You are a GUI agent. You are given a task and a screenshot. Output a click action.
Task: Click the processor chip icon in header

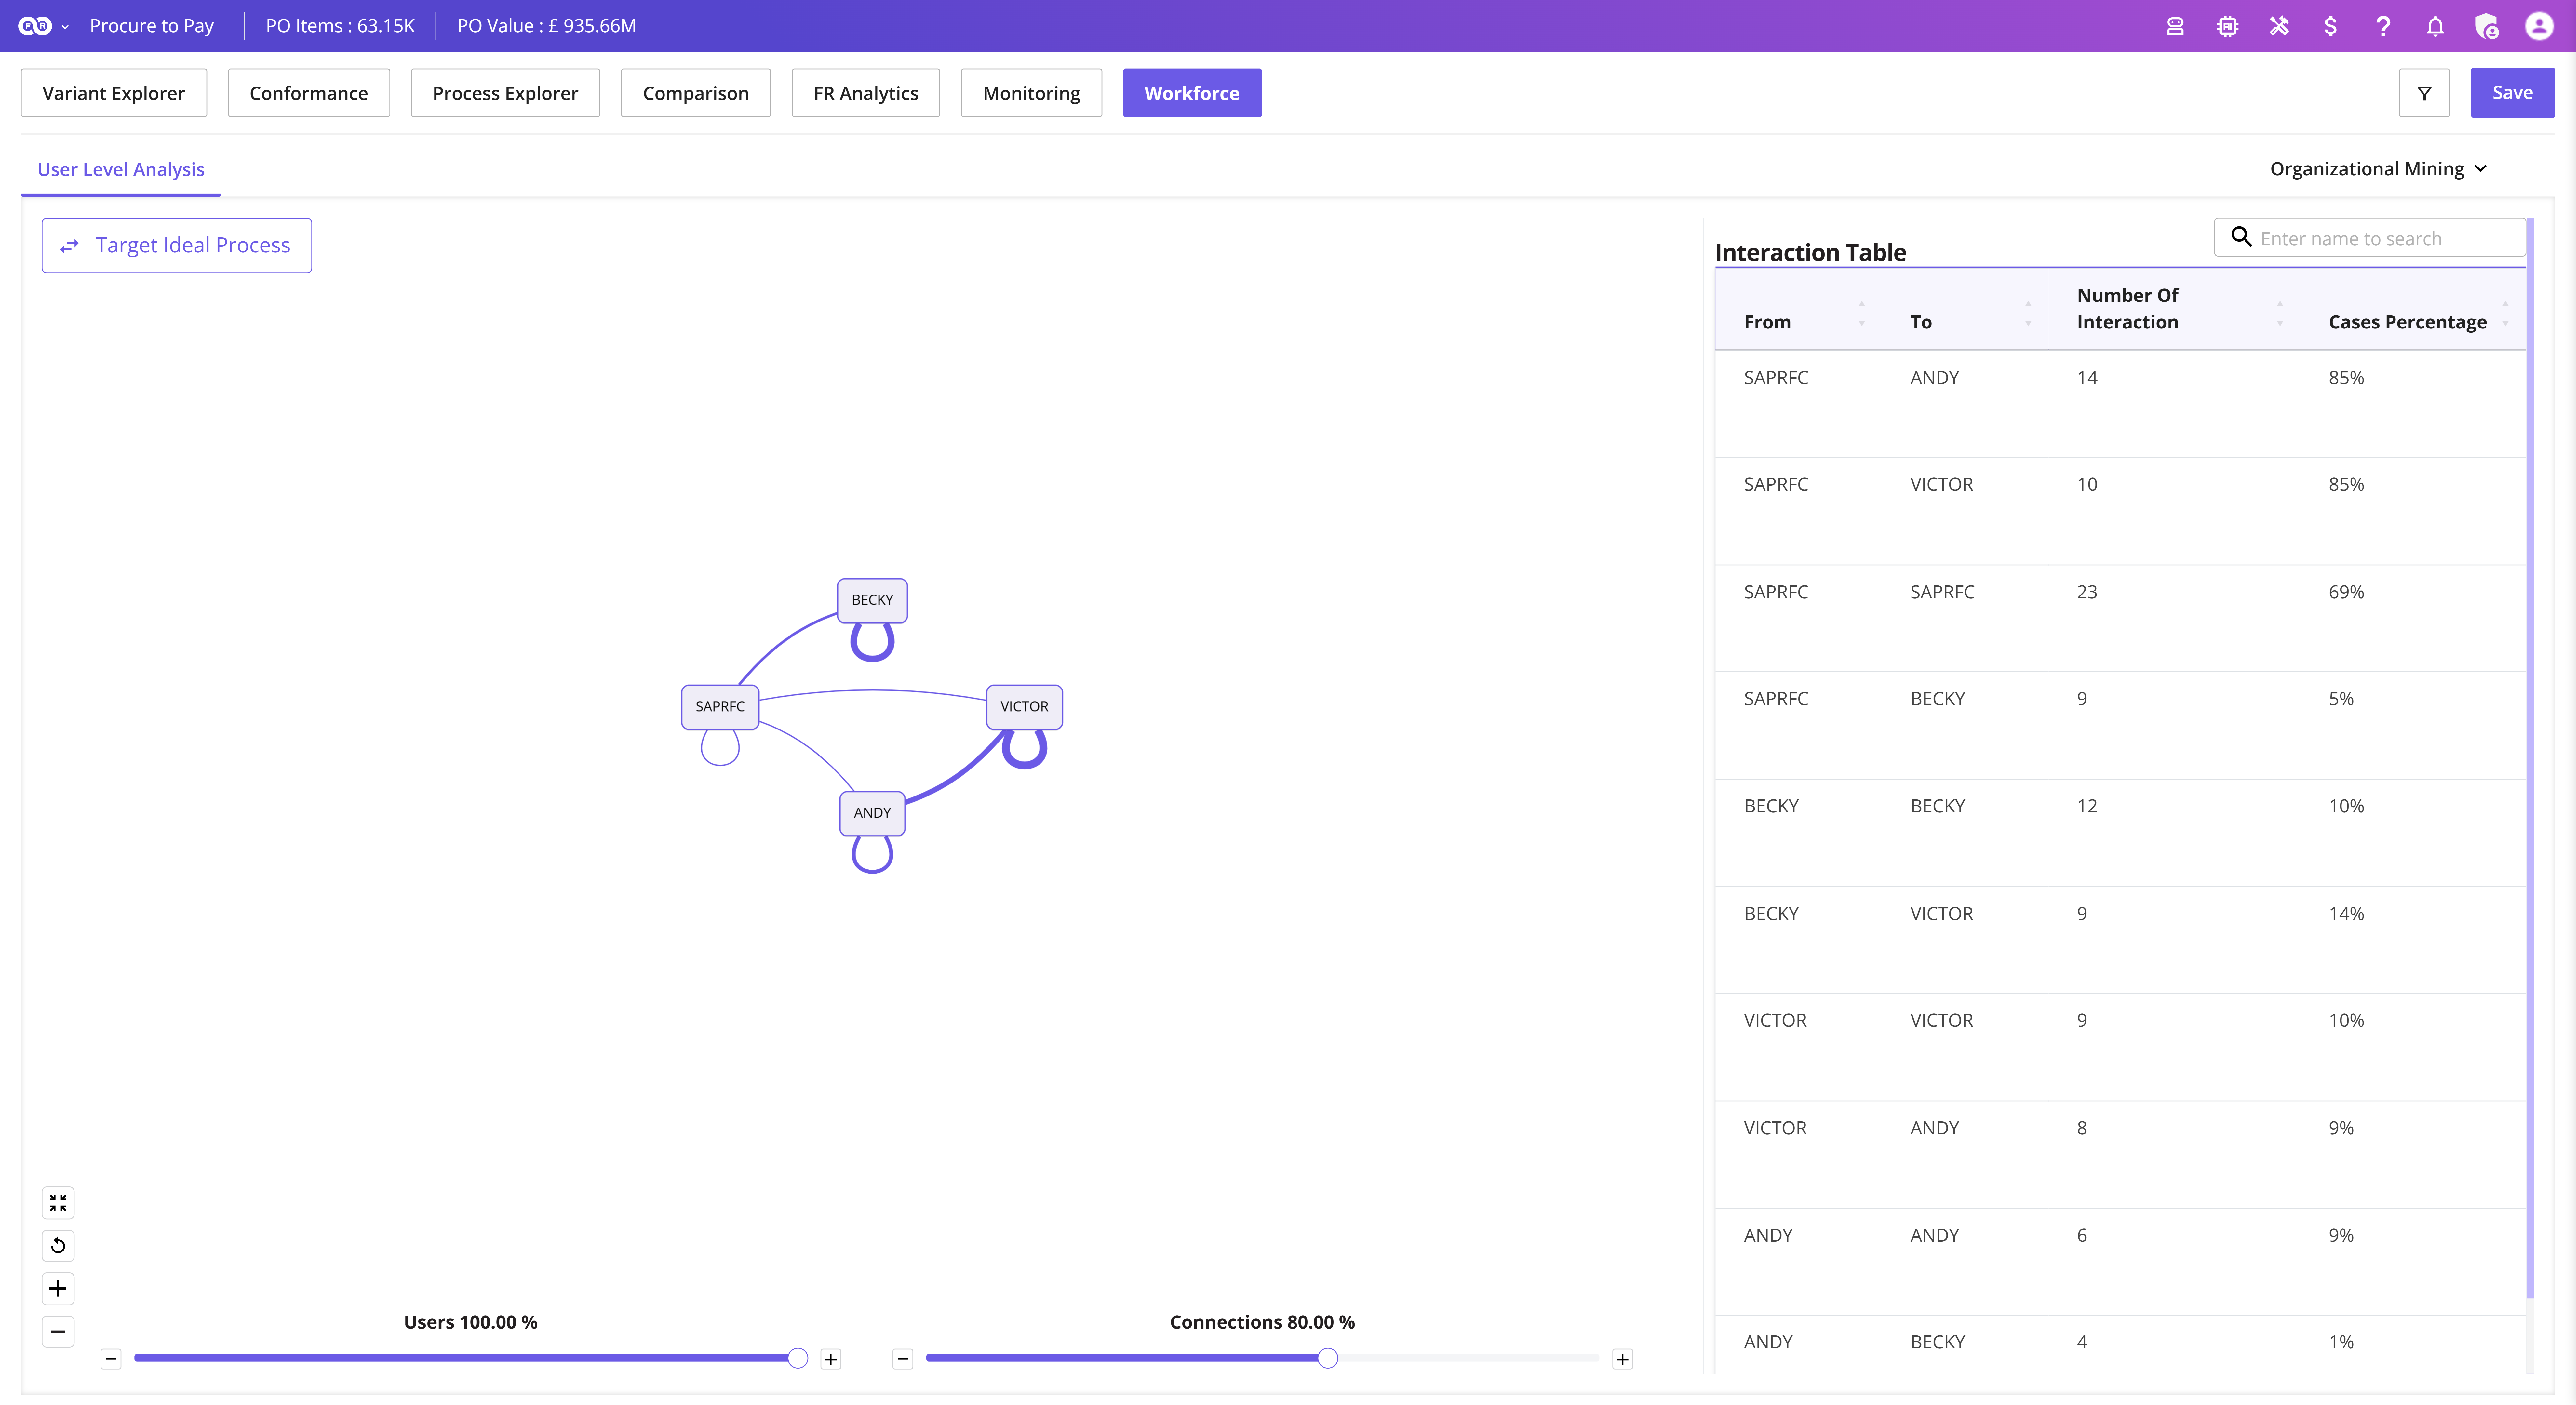pos(2227,26)
